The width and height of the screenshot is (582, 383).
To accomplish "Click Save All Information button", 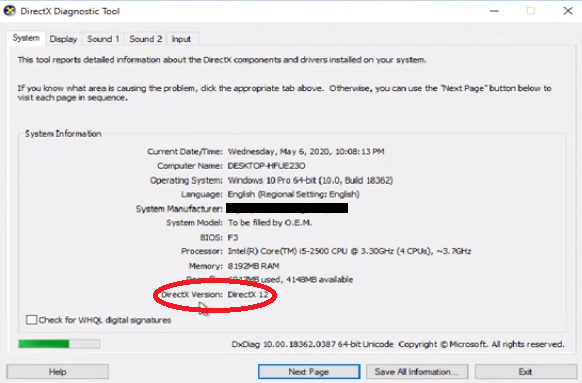I will tap(417, 371).
